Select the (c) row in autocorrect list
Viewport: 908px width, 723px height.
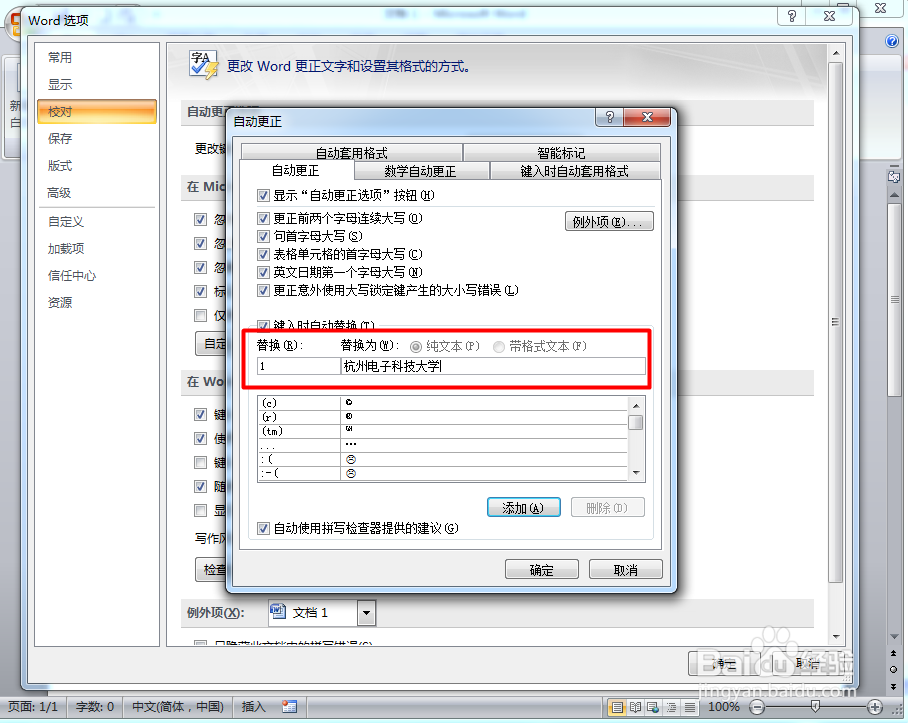[442, 403]
